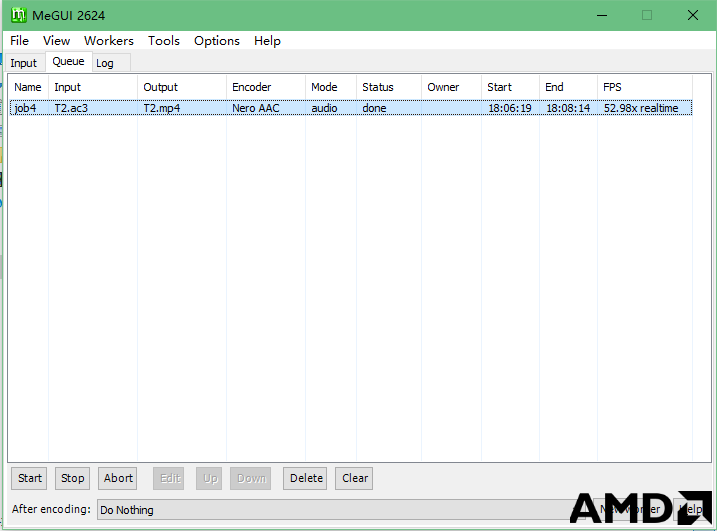
Task: Click the Owner column header
Action: 451,87
